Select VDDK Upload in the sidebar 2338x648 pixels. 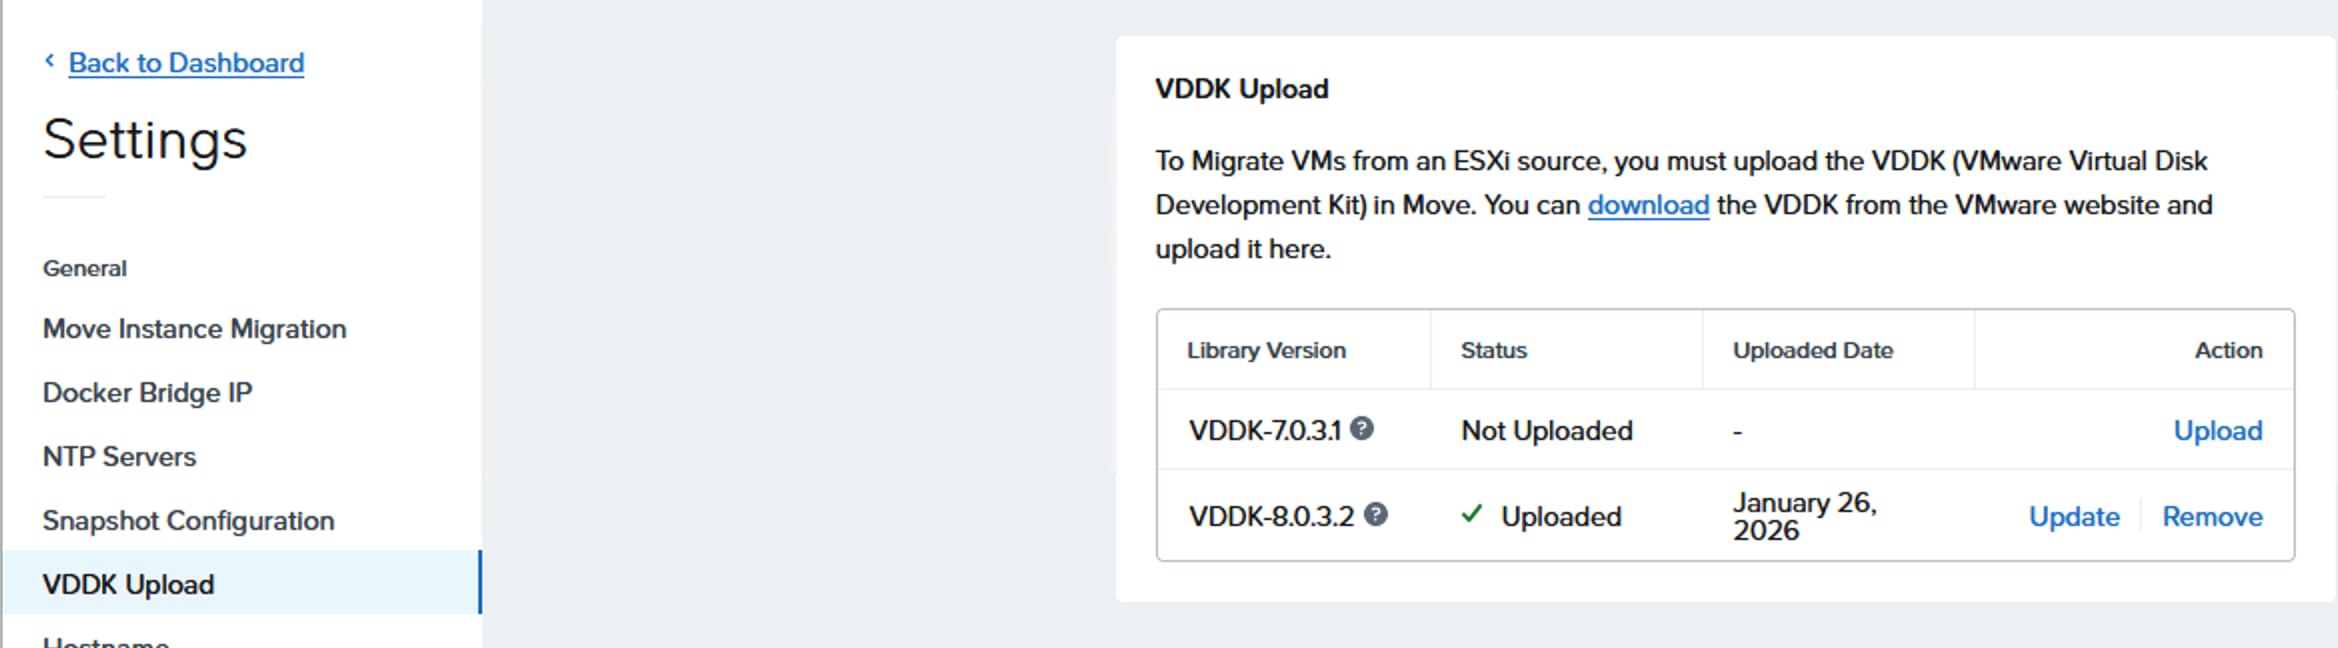click(x=128, y=585)
